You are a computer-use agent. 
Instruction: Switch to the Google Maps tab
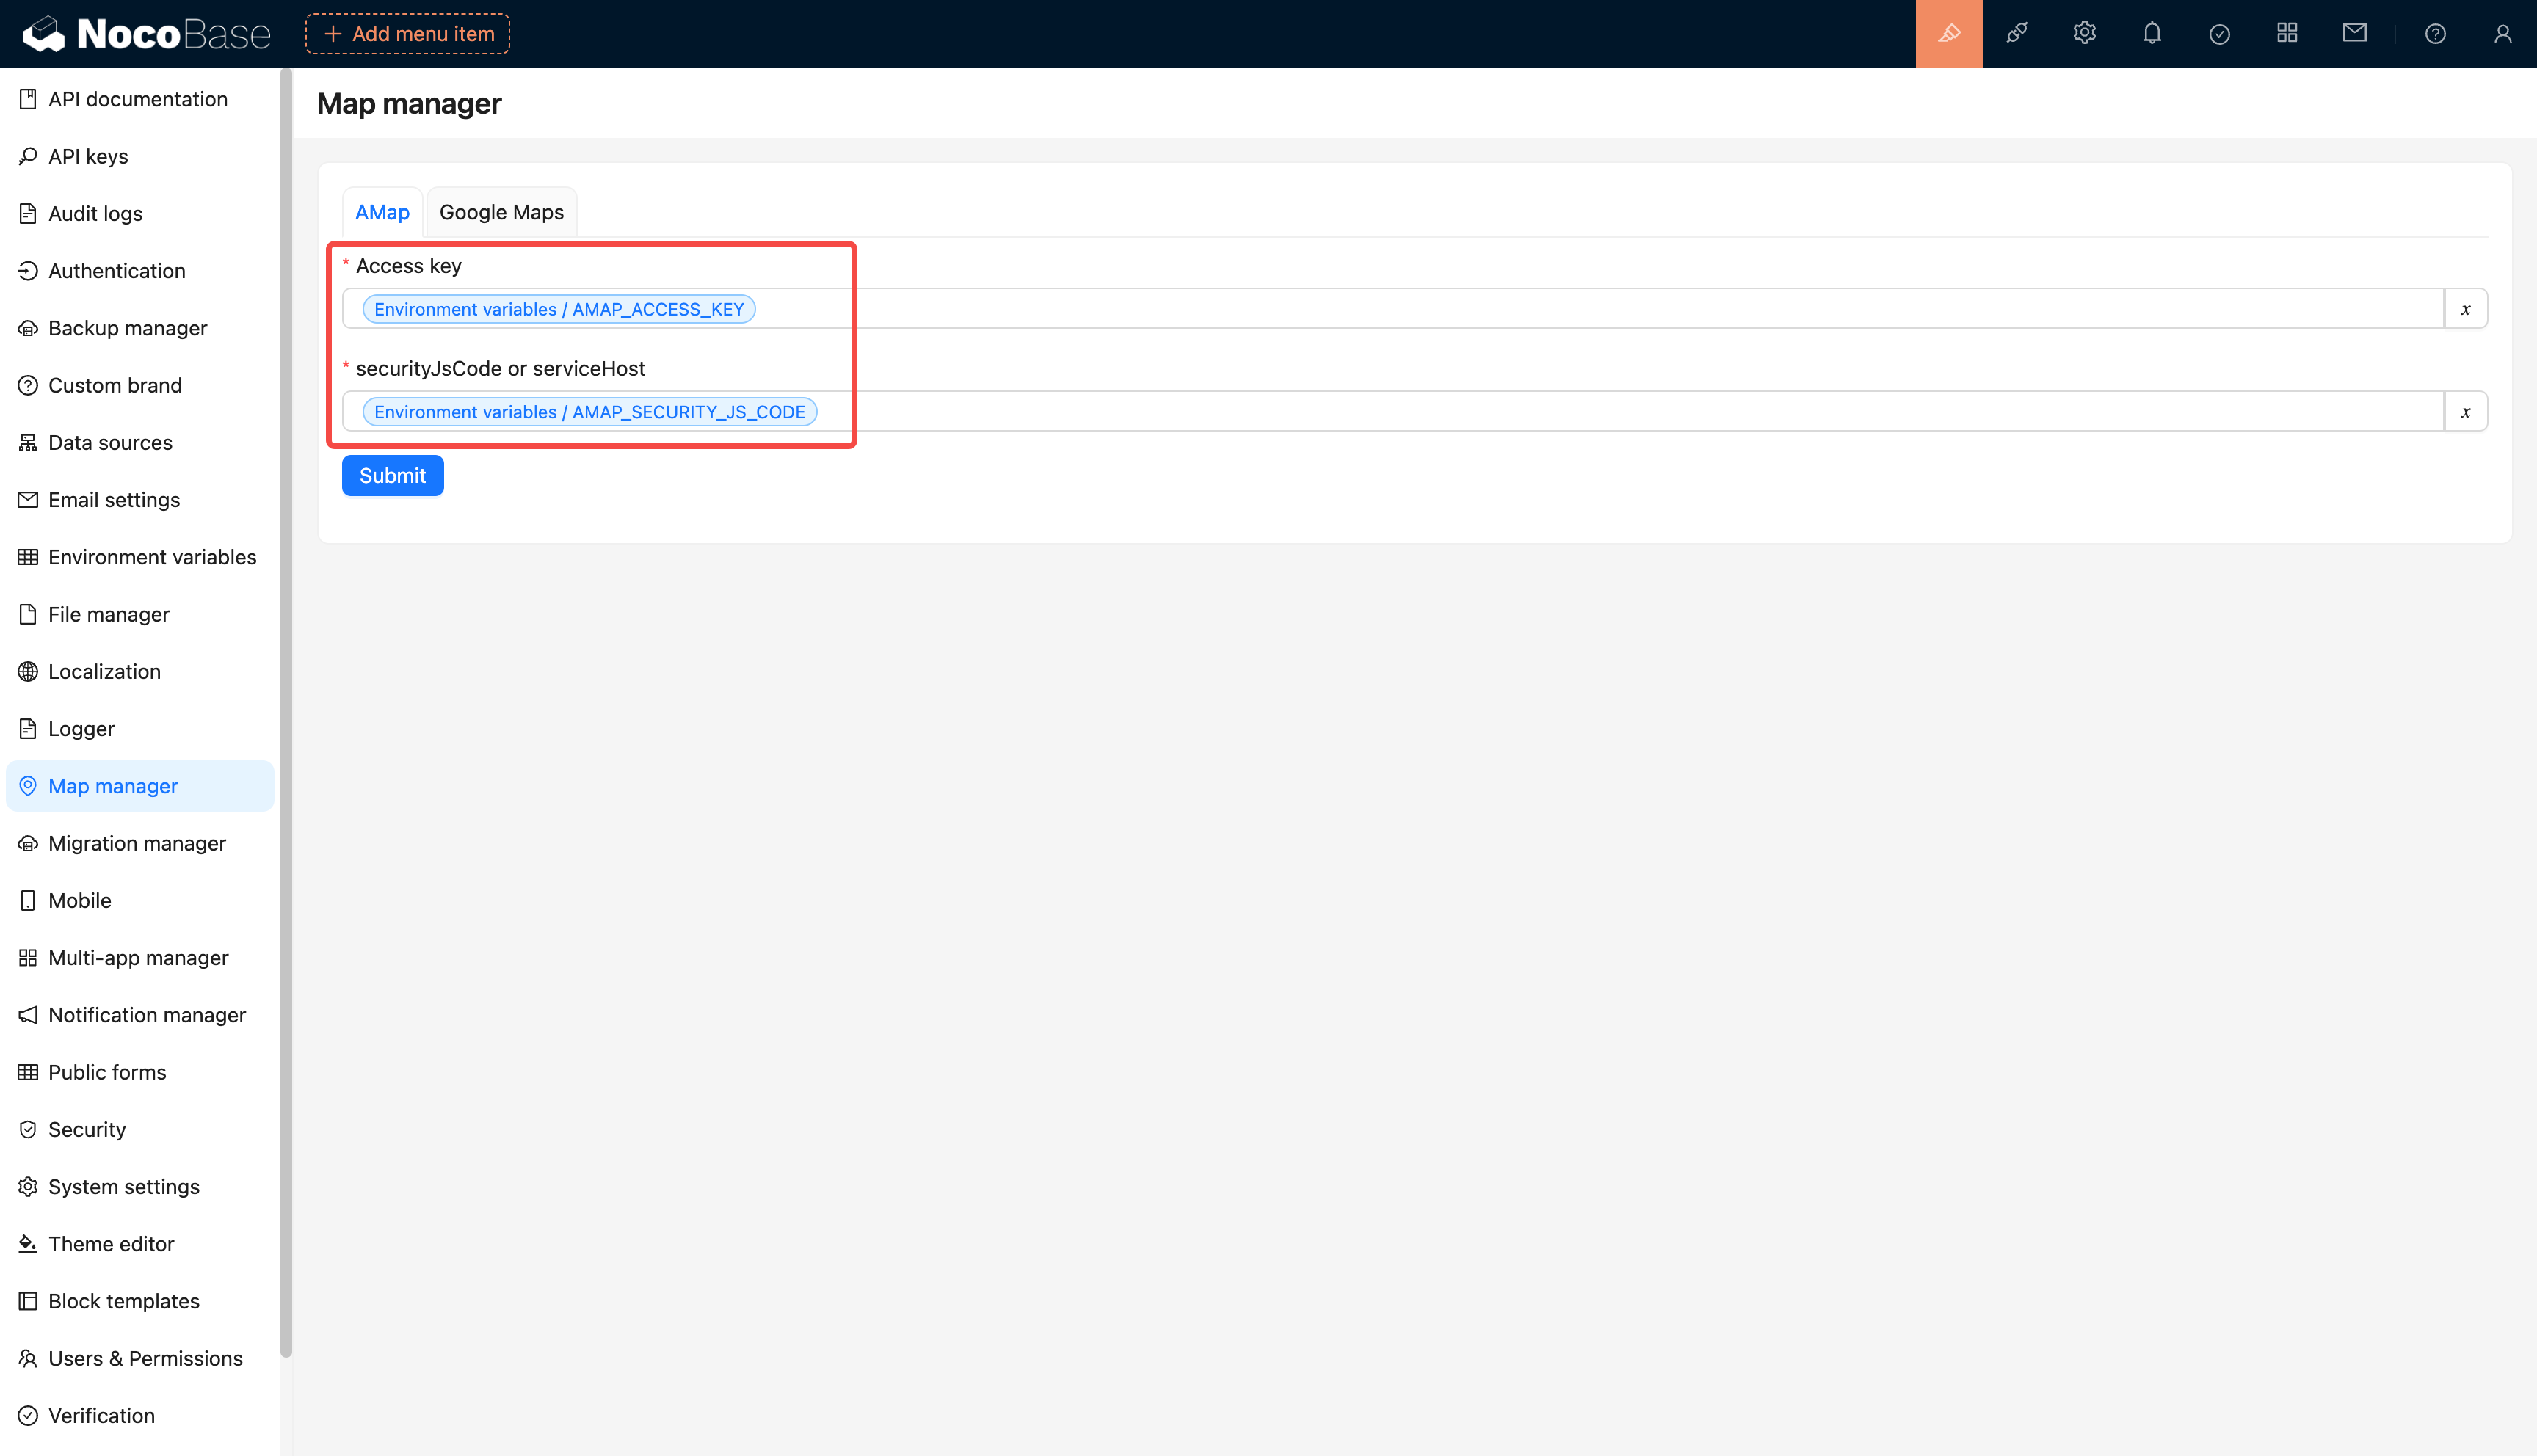pyautogui.click(x=501, y=212)
